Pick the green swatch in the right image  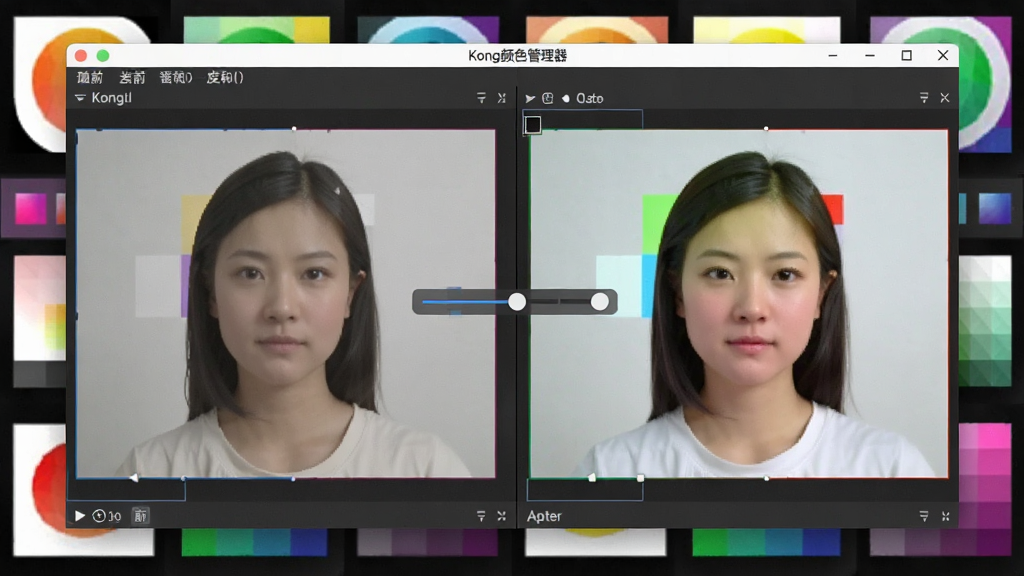pyautogui.click(x=658, y=224)
